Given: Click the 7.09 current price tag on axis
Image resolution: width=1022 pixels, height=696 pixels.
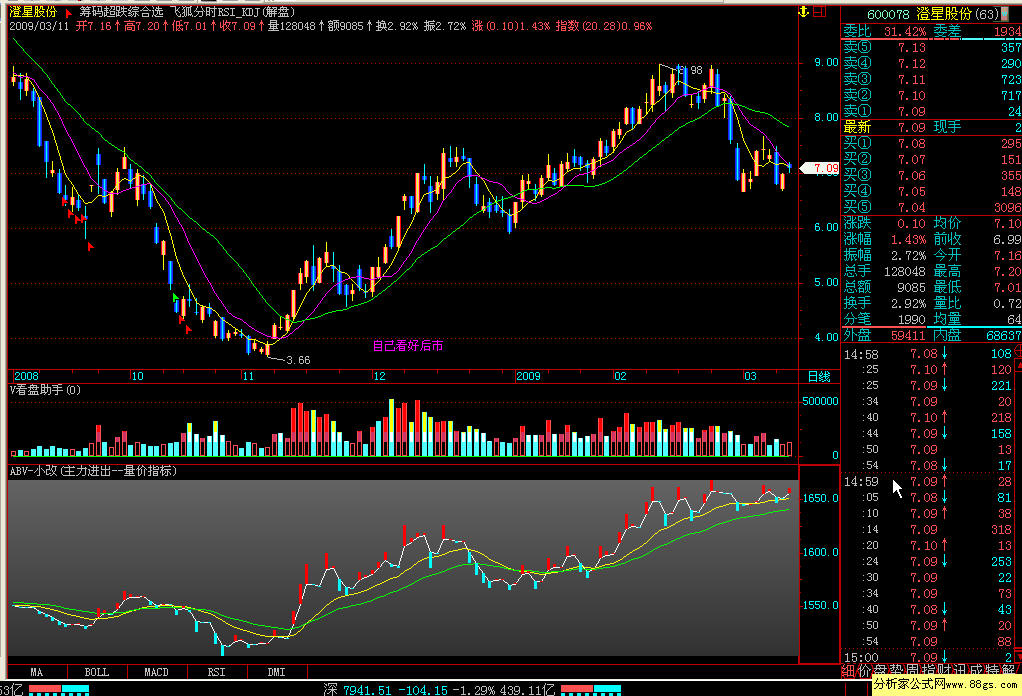Looking at the screenshot, I should coord(821,168).
